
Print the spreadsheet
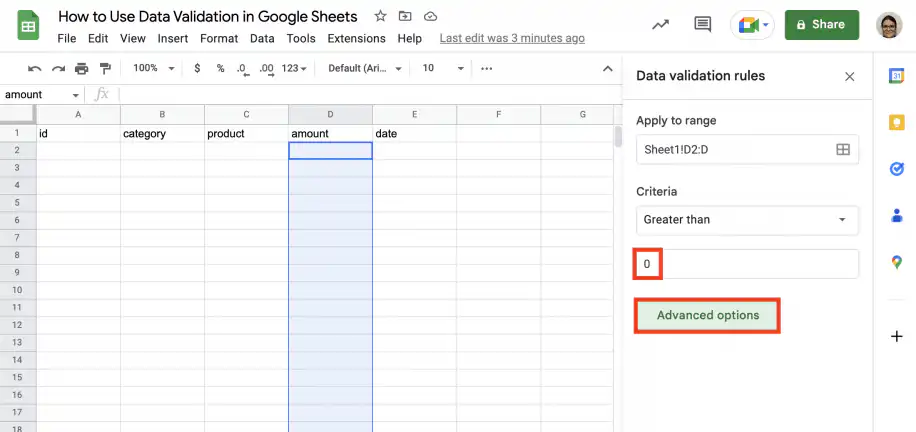[x=82, y=68]
